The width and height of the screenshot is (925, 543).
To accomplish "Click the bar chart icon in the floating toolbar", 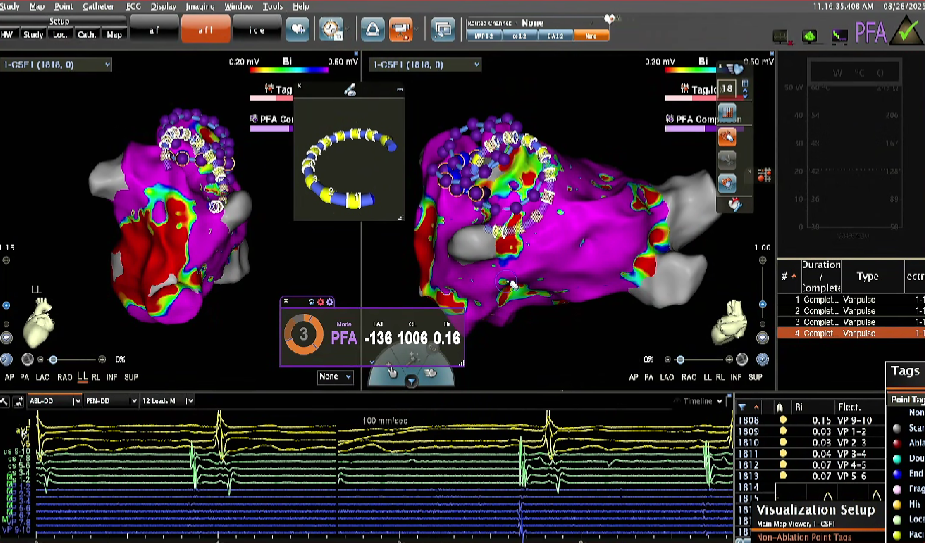I will click(727, 112).
